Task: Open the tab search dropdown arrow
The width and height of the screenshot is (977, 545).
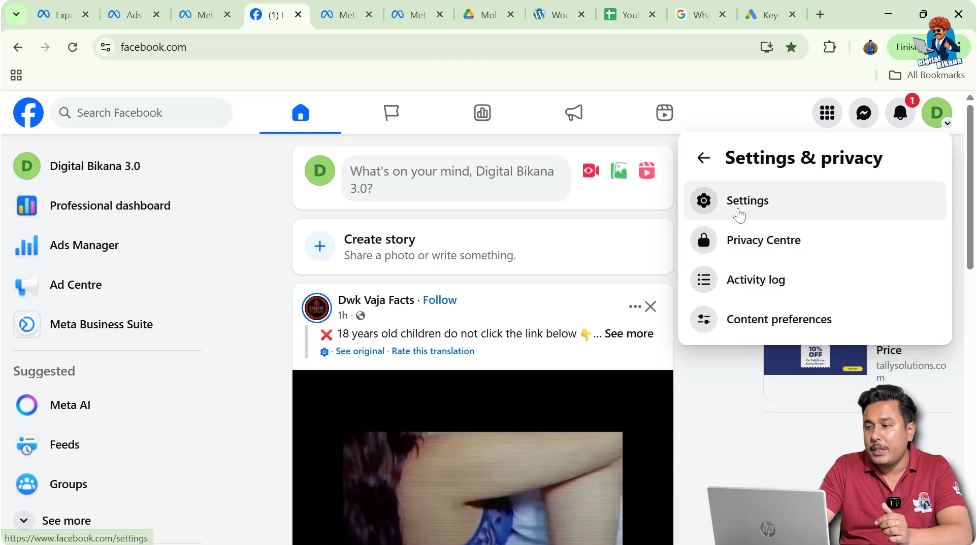Action: coord(16,14)
